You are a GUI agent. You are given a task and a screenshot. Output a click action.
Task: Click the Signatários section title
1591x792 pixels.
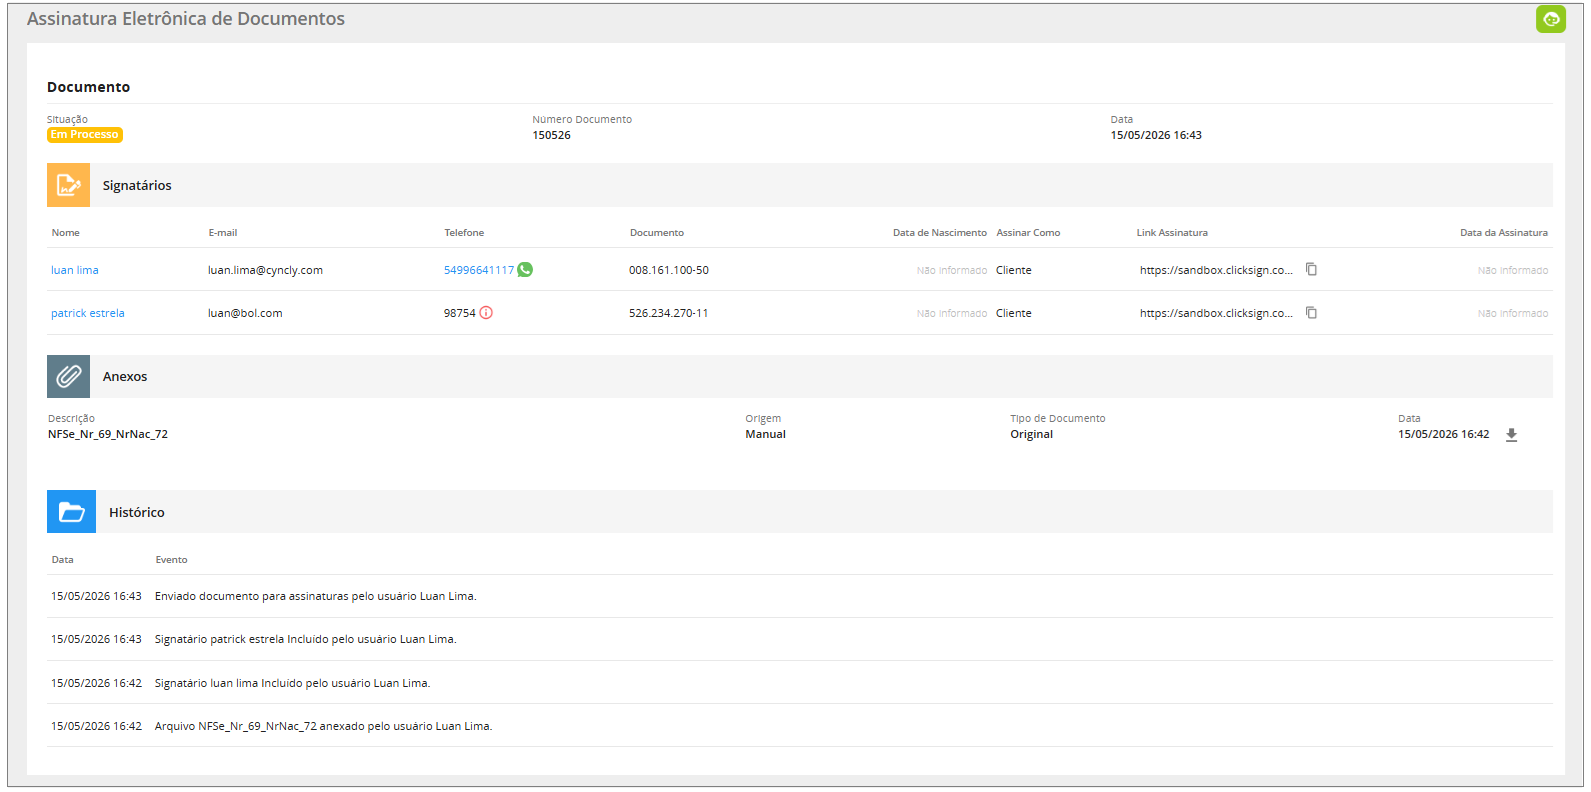pos(137,185)
